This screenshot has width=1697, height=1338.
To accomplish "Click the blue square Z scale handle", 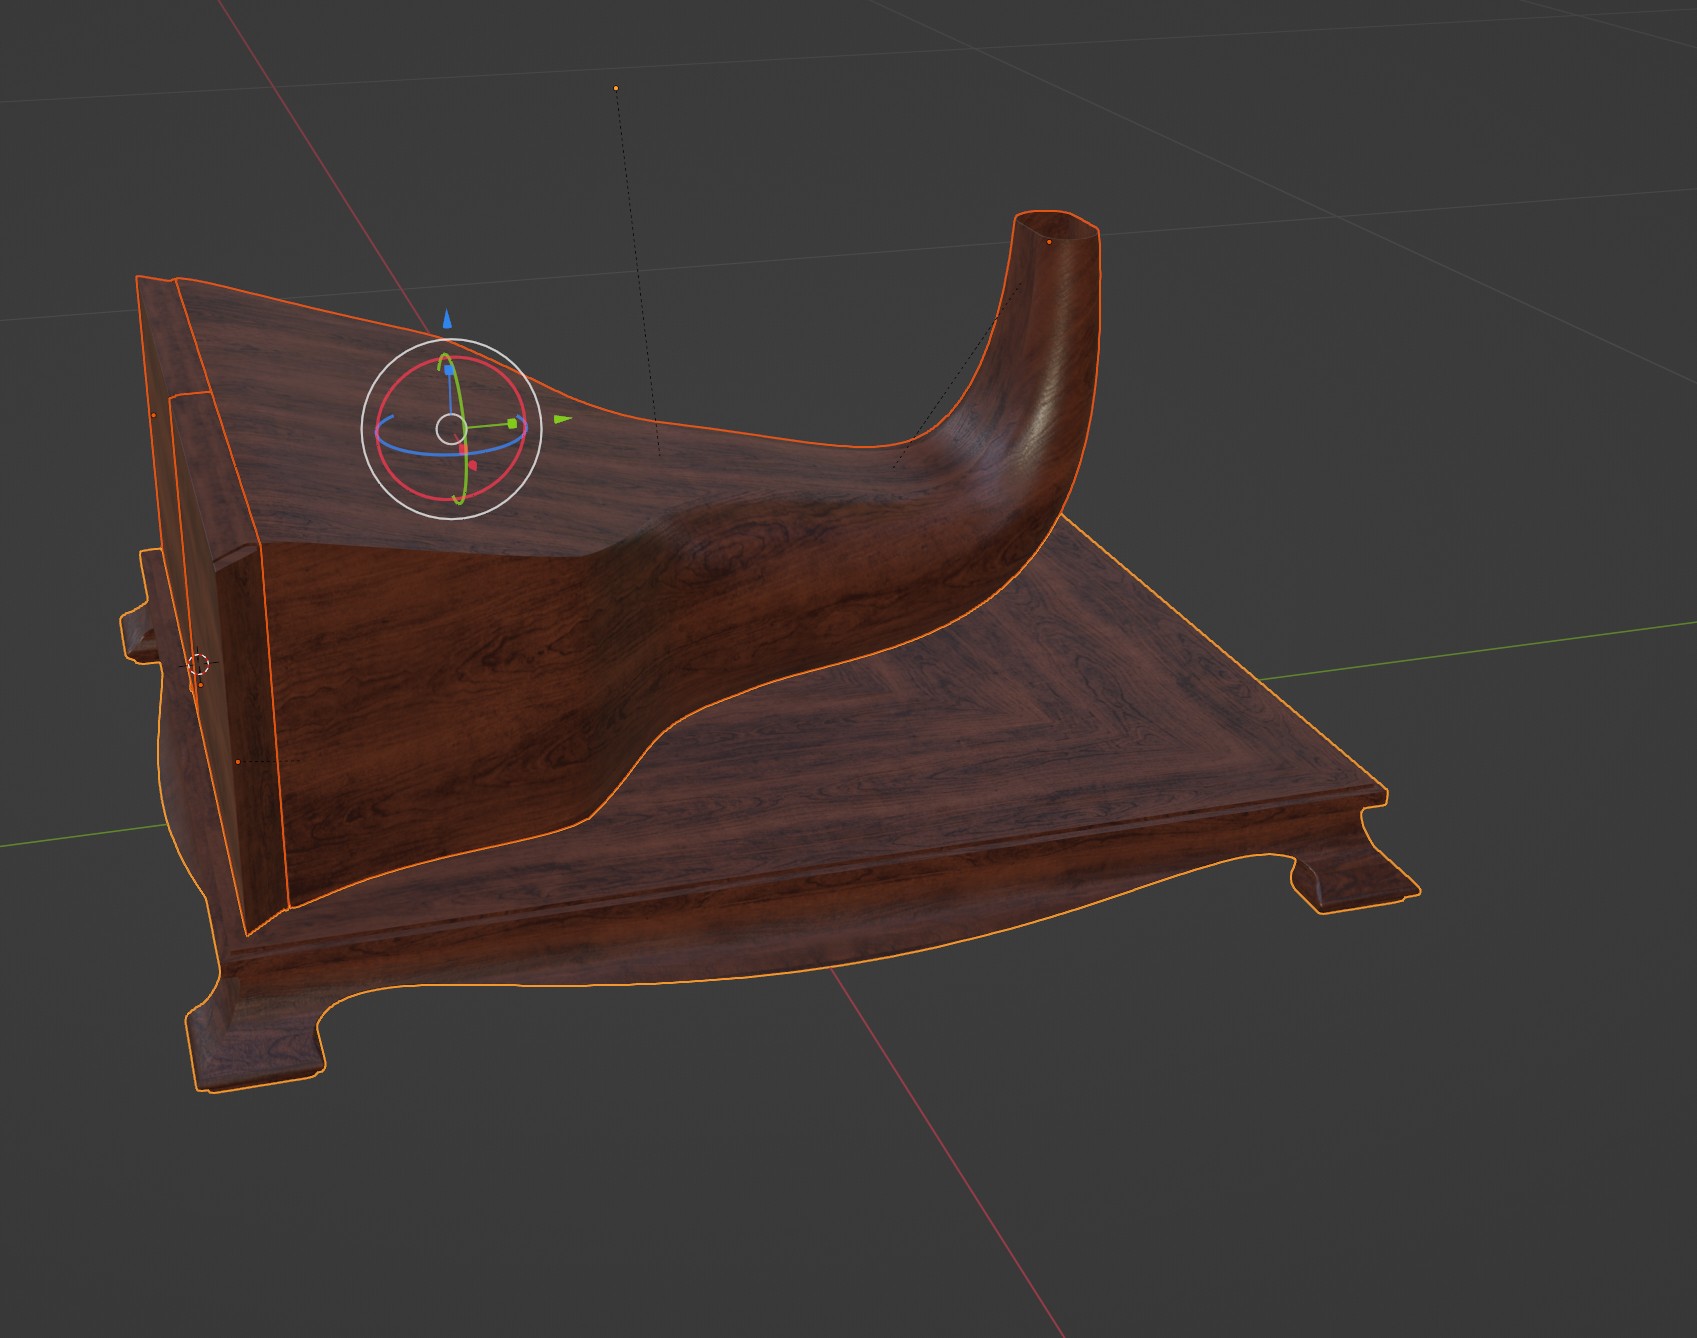I will [x=449, y=371].
